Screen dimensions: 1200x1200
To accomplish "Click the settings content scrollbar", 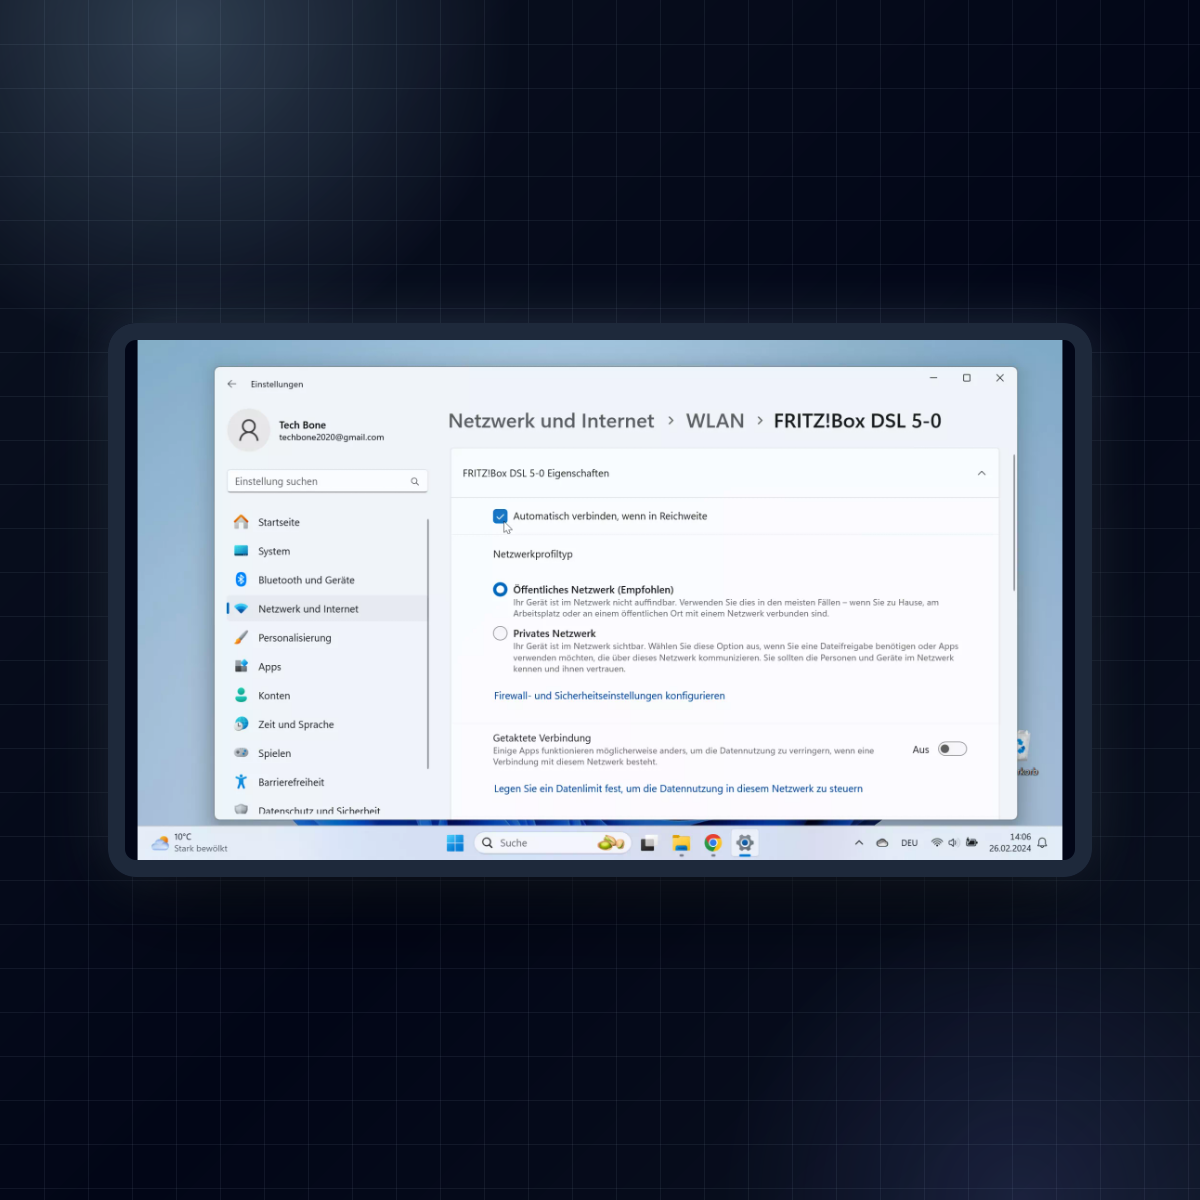I will click(x=1013, y=523).
